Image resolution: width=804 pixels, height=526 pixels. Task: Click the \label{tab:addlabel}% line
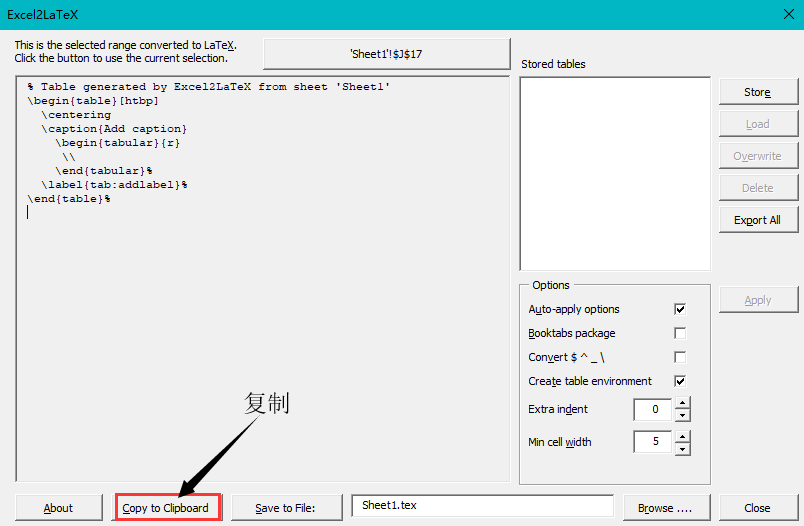click(x=114, y=185)
